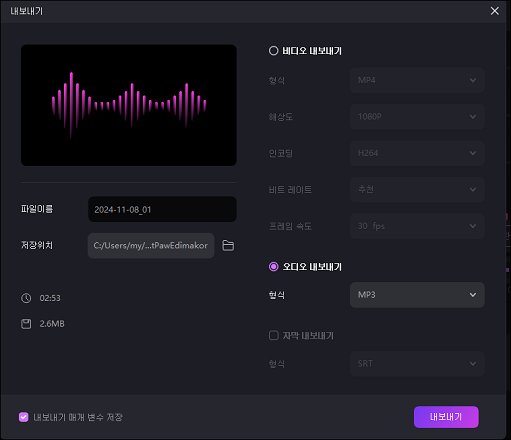The height and width of the screenshot is (440, 511).
Task: Click the audio waveform preview thumbnail
Action: [x=129, y=105]
